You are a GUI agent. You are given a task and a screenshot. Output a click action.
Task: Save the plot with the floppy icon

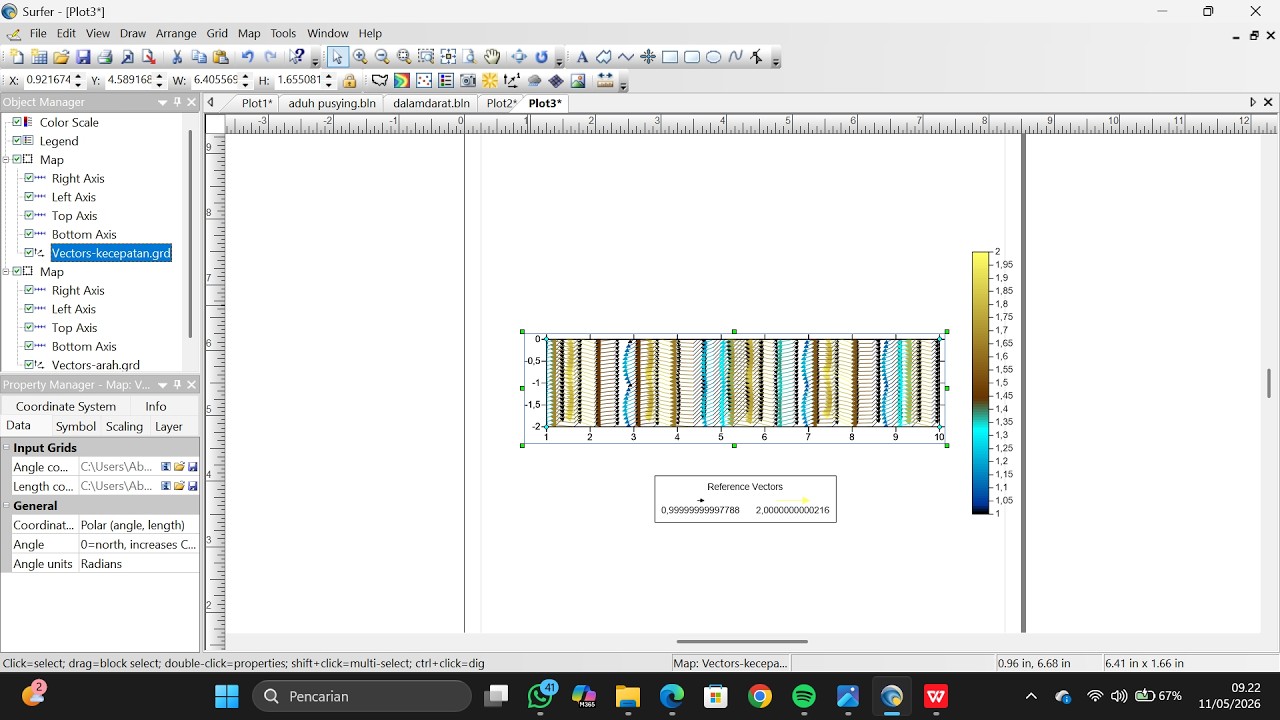[x=83, y=57]
